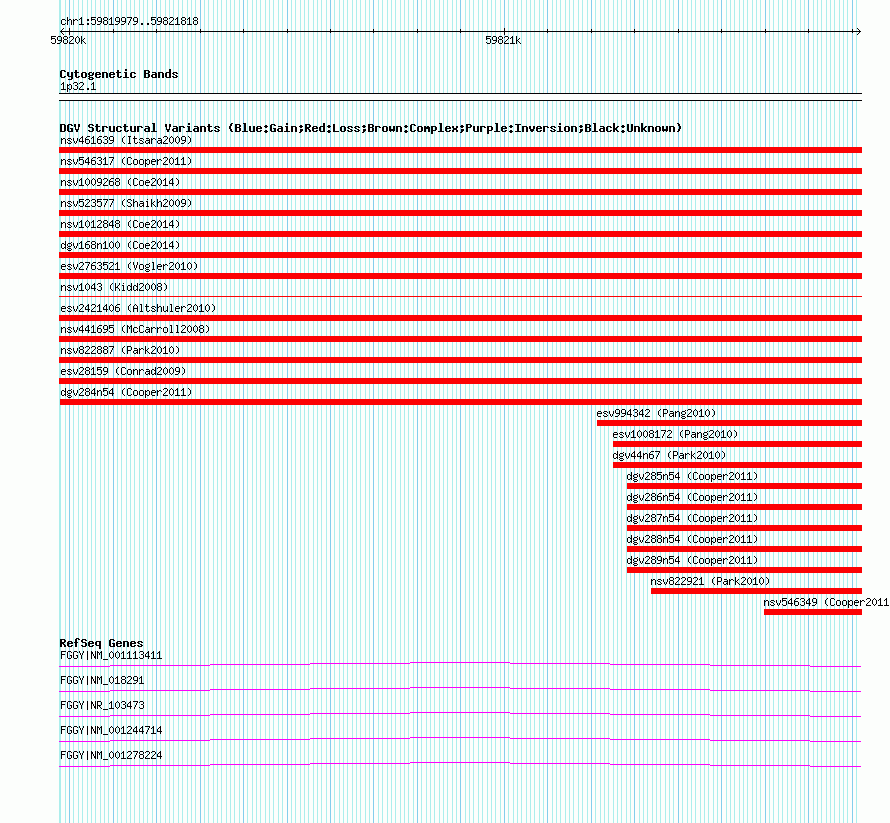Open variant nsv822887 (Park2010) label
The width and height of the screenshot is (890, 823).
[x=120, y=350]
